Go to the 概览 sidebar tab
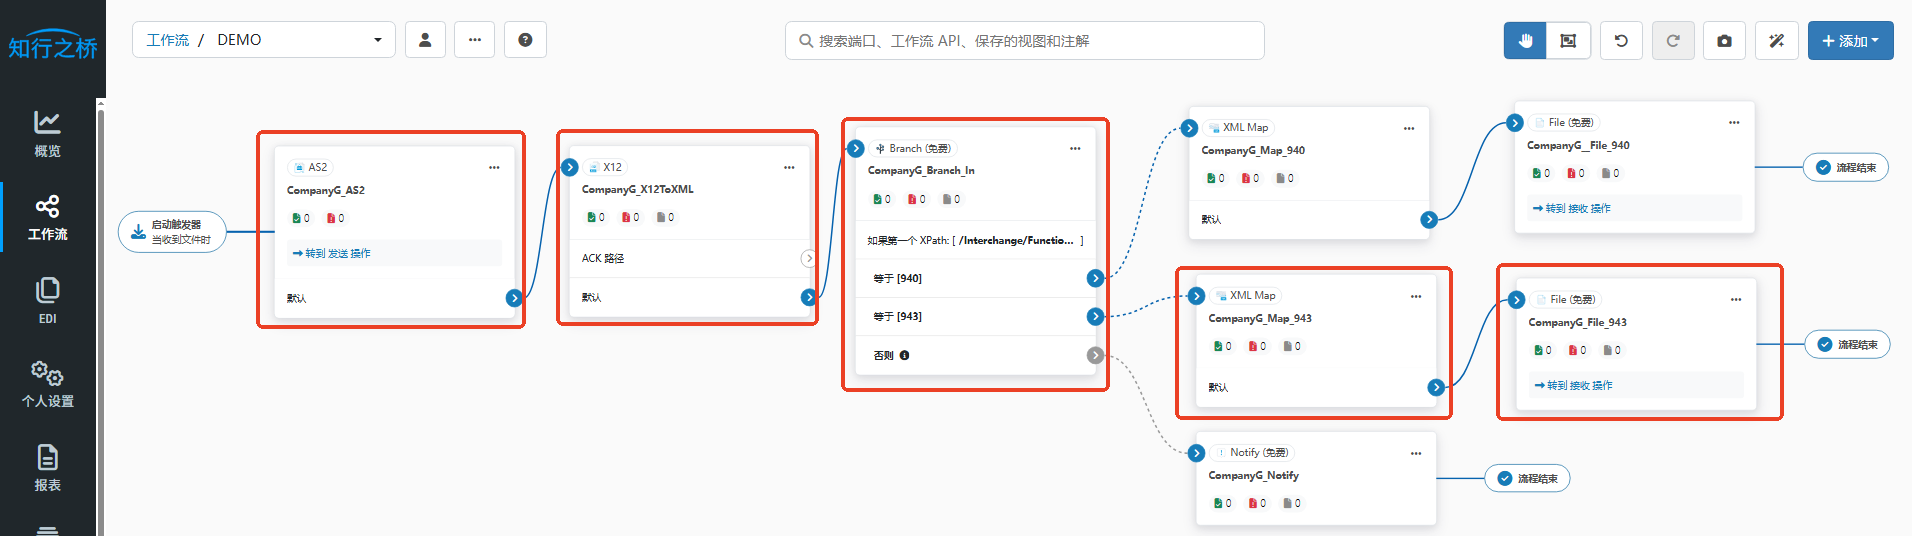The height and width of the screenshot is (536, 1912). (47, 134)
